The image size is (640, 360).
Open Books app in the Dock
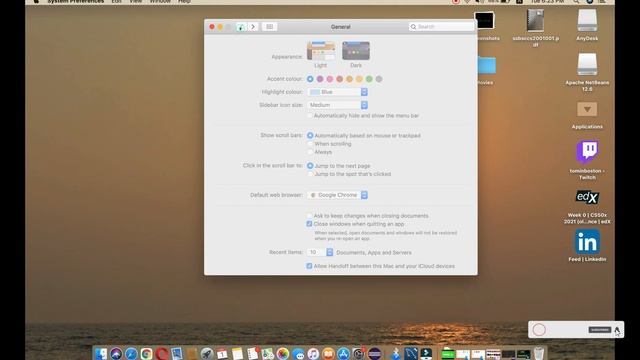pyautogui.click(x=328, y=353)
